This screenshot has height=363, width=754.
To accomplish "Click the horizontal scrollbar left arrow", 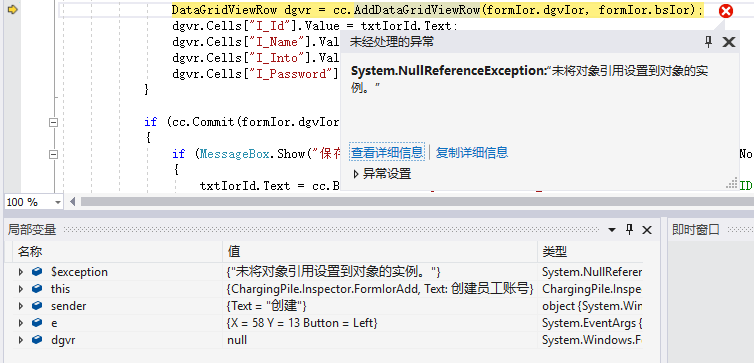I will pos(73,201).
